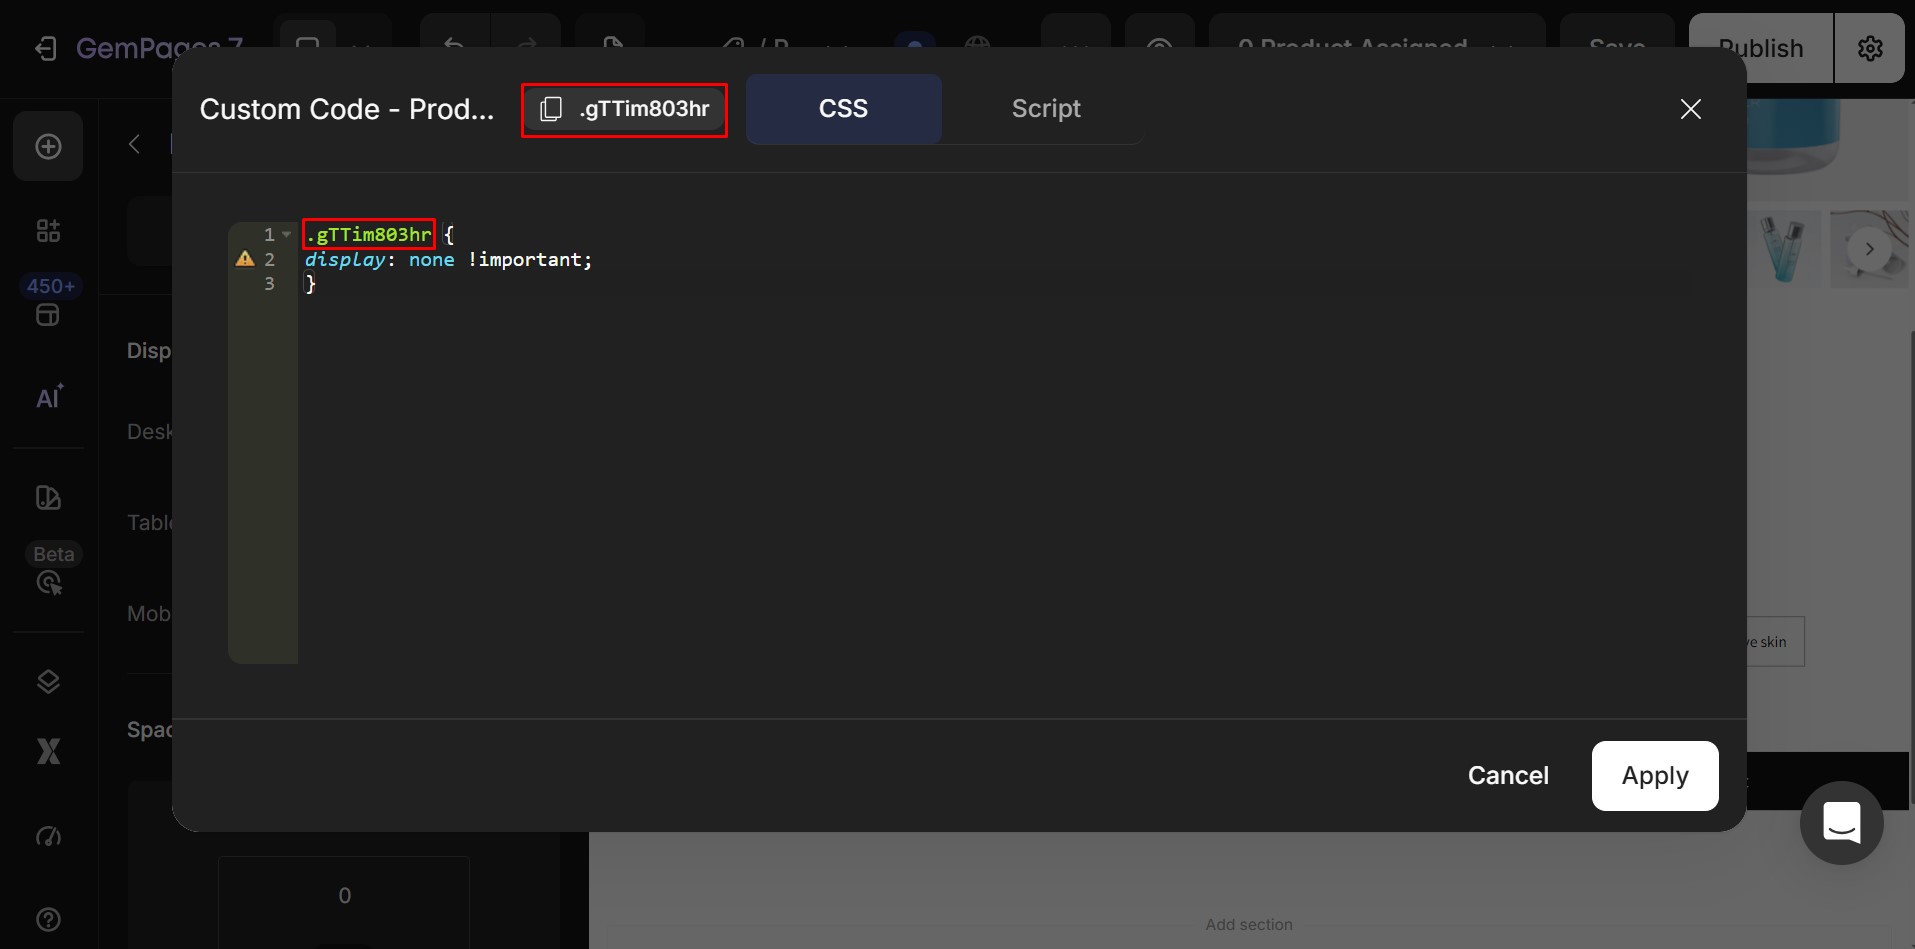Click the Publish button
1915x949 pixels.
[x=1761, y=48]
